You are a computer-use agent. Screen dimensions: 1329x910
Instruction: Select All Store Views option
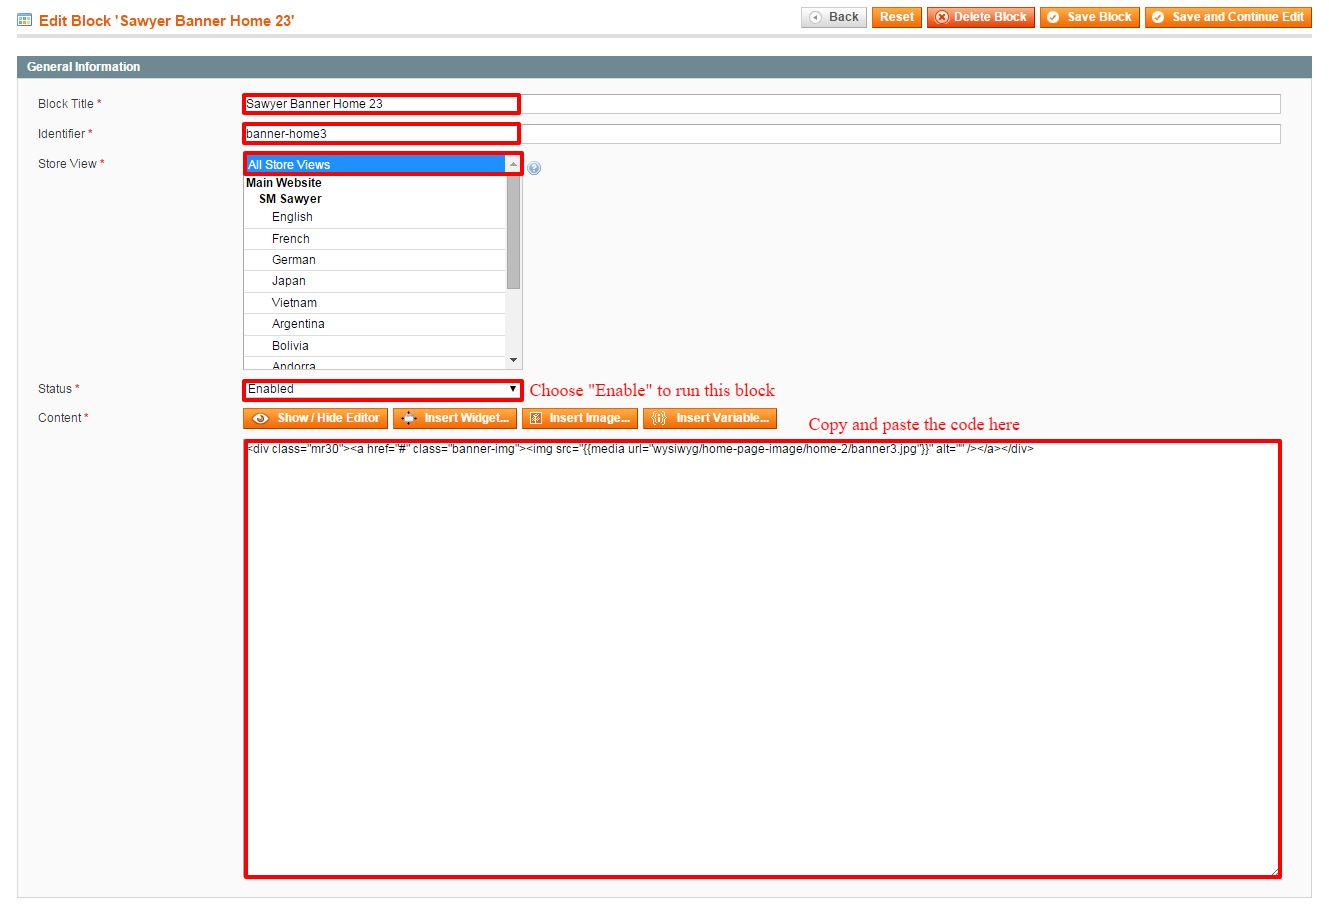click(x=375, y=164)
